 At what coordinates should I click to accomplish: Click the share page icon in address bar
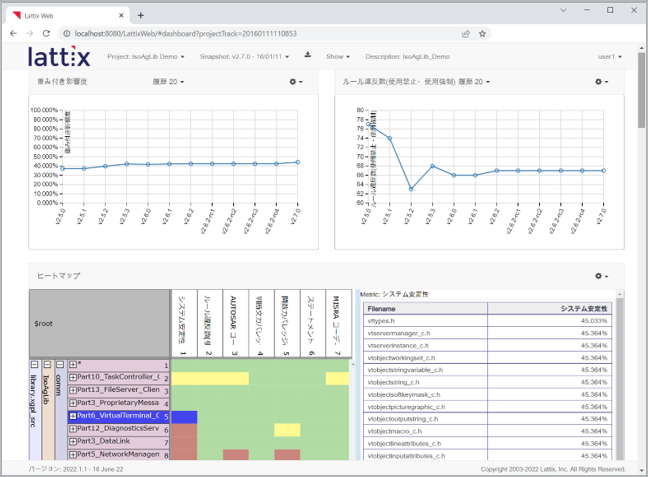coord(466,34)
